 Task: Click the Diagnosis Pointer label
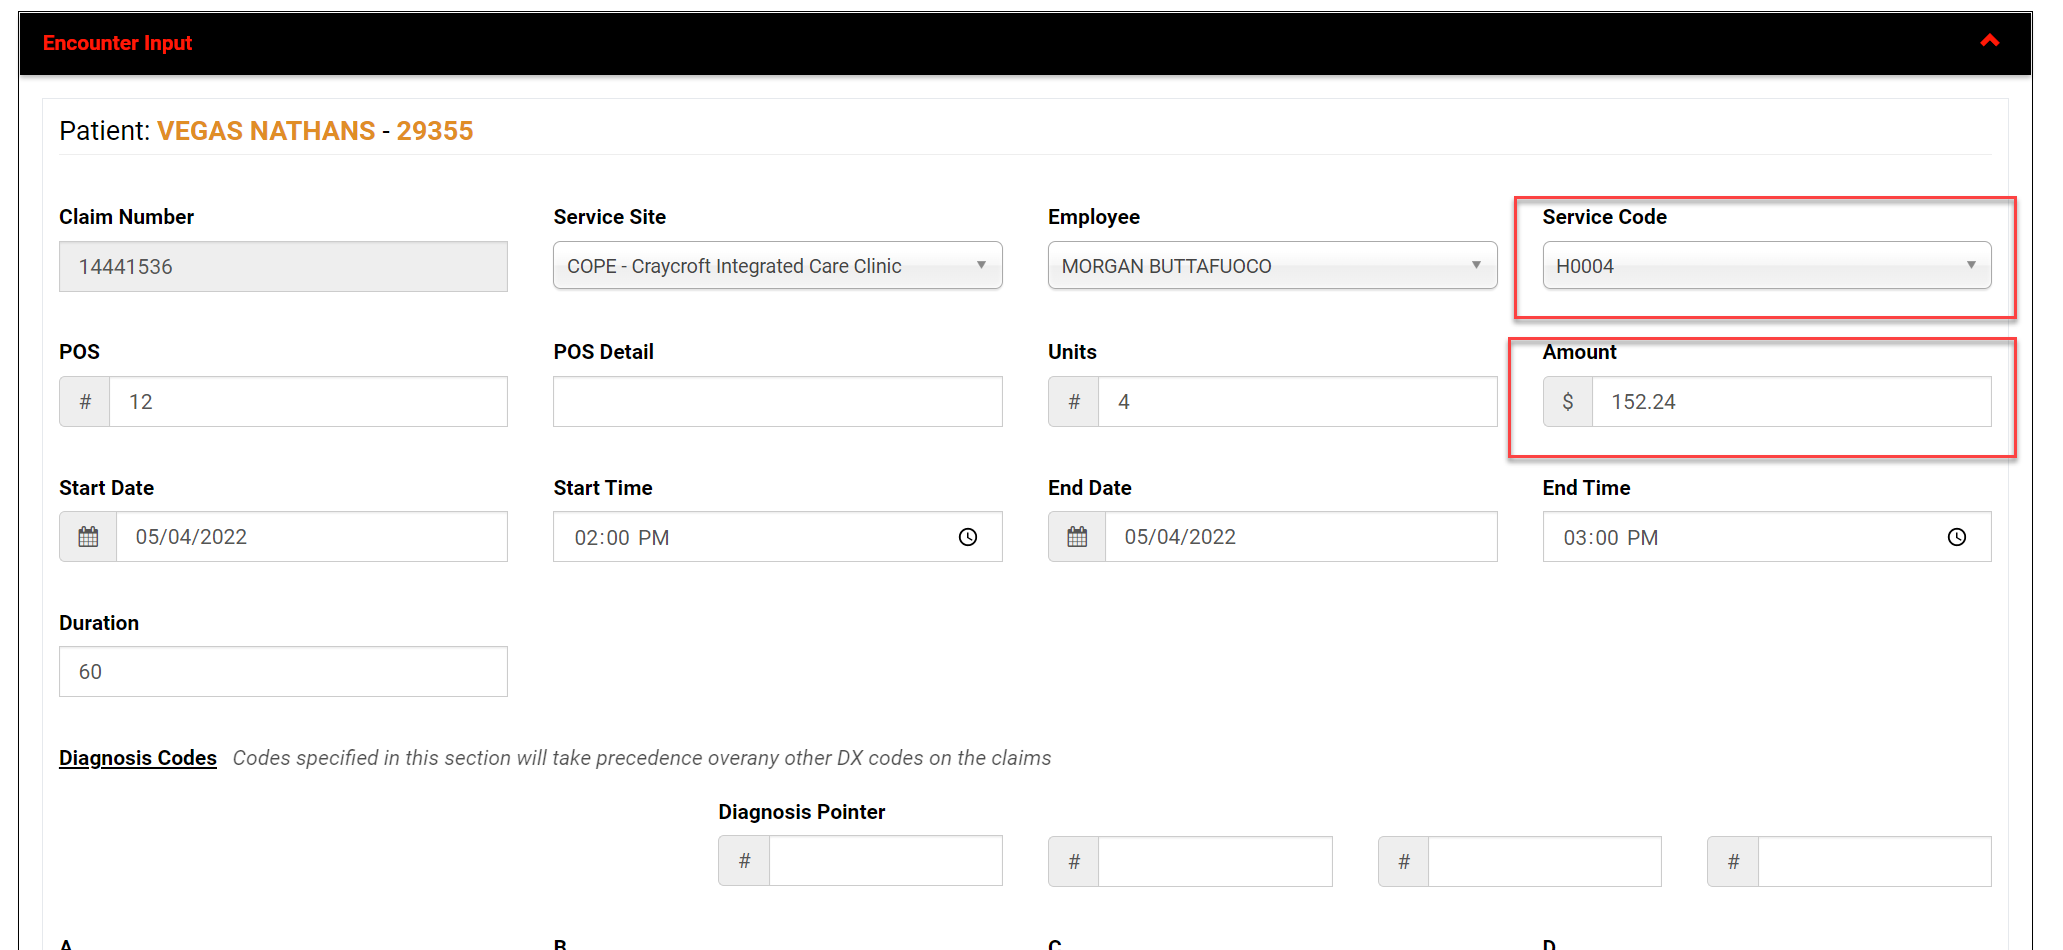point(801,812)
